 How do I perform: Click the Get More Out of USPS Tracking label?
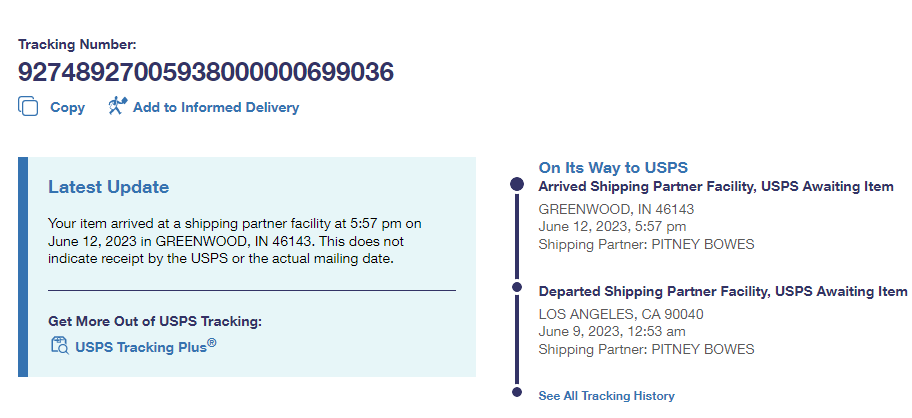pyautogui.click(x=155, y=321)
